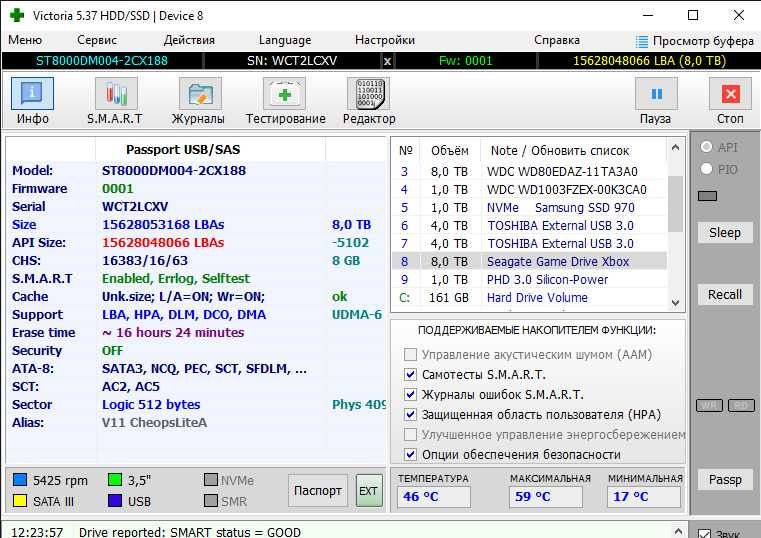Toggle the Звук checkbox
Viewport: 761px width, 538px height.
704,533
